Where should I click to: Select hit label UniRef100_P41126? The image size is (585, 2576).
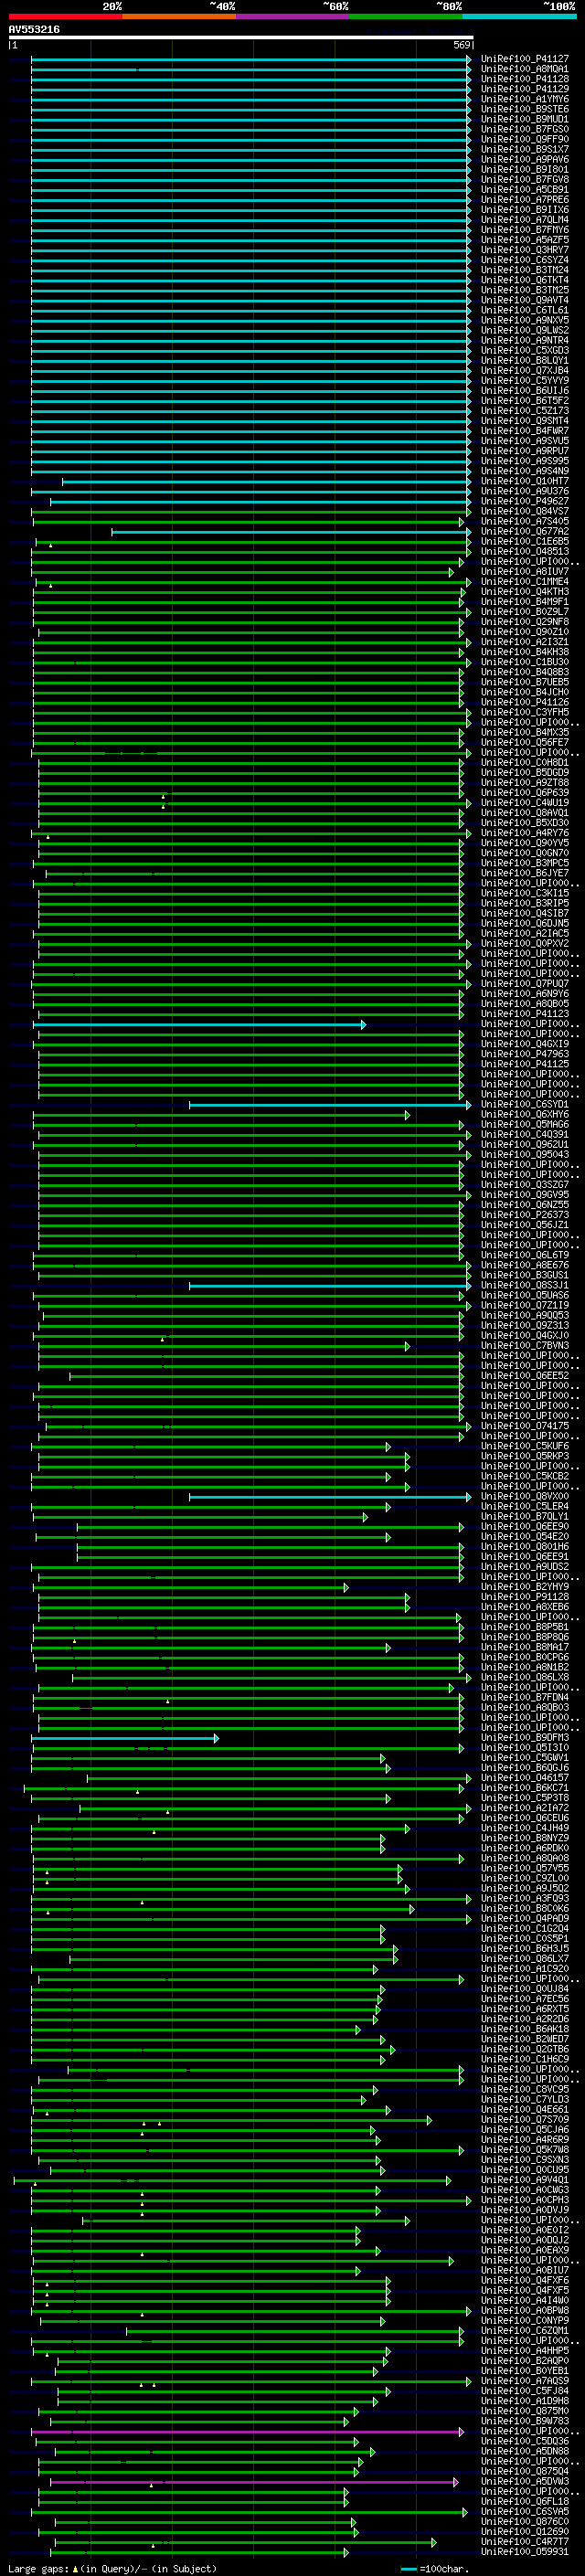pos(525,702)
